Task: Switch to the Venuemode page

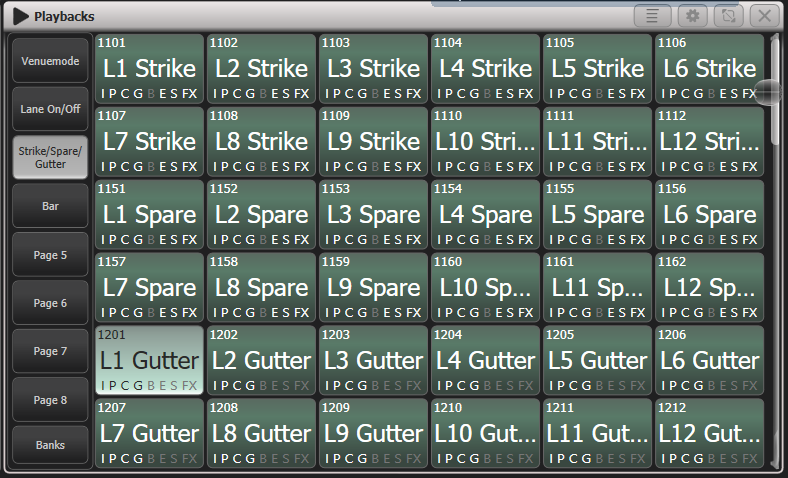Action: point(50,61)
